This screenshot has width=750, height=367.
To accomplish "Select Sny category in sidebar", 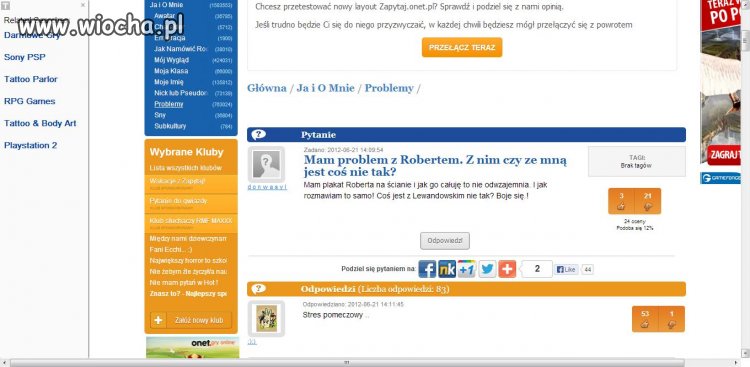I will tap(160, 115).
